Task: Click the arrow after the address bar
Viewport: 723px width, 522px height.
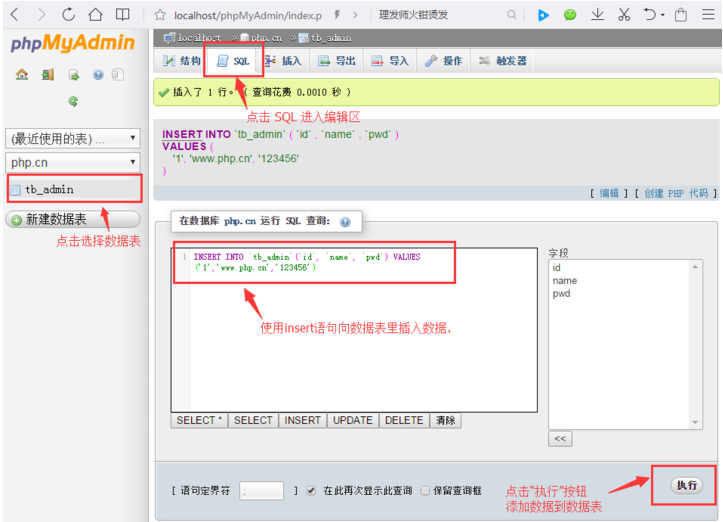Action: point(355,15)
